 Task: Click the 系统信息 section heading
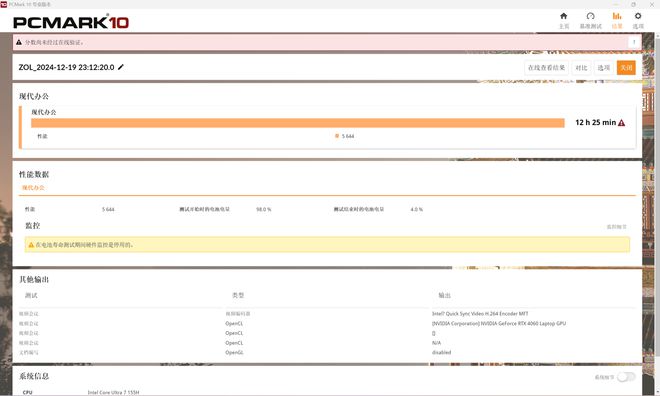pyautogui.click(x=34, y=376)
